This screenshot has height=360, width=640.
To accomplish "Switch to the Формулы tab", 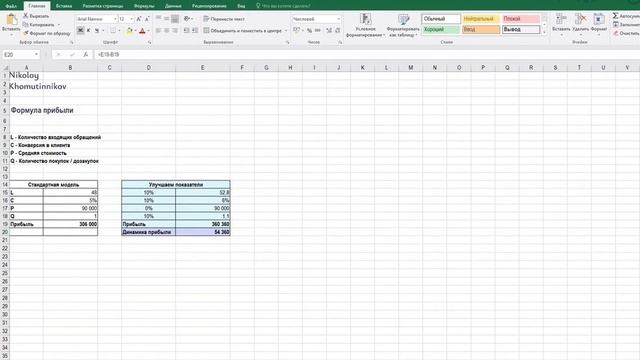I will pyautogui.click(x=144, y=6).
